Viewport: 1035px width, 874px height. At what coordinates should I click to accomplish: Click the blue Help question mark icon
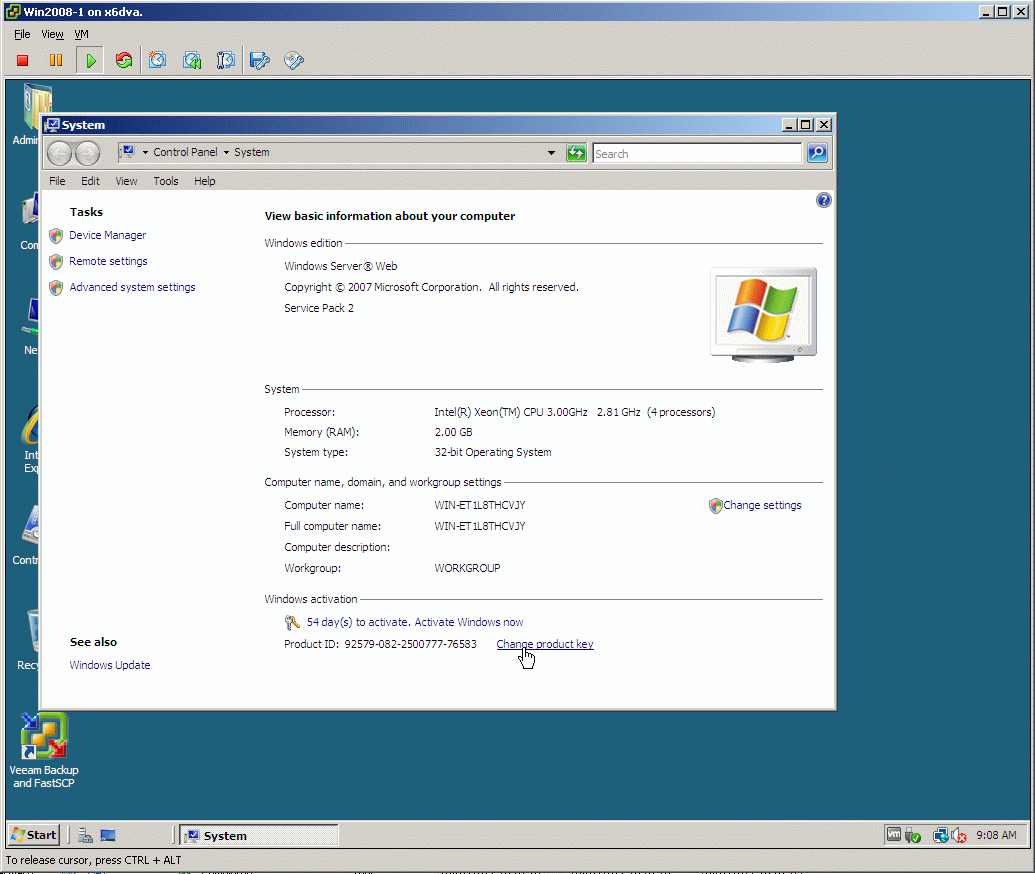click(x=823, y=200)
